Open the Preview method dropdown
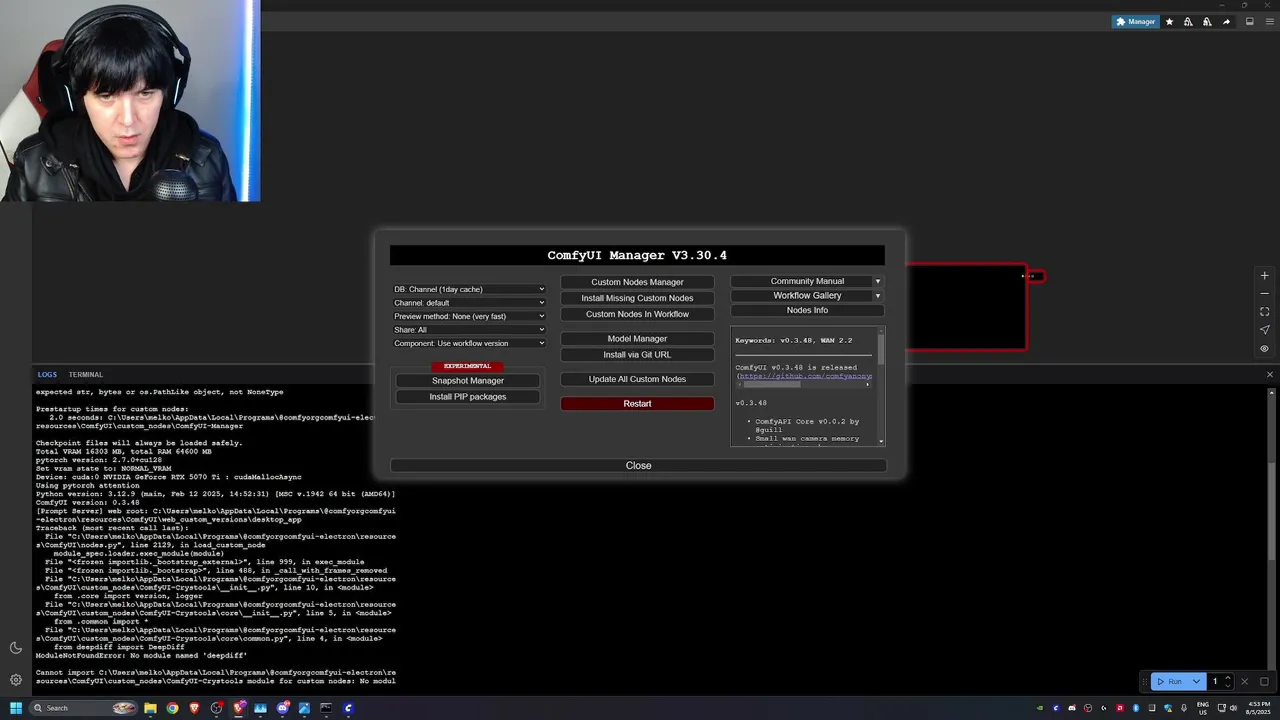Image resolution: width=1280 pixels, height=720 pixels. (469, 316)
